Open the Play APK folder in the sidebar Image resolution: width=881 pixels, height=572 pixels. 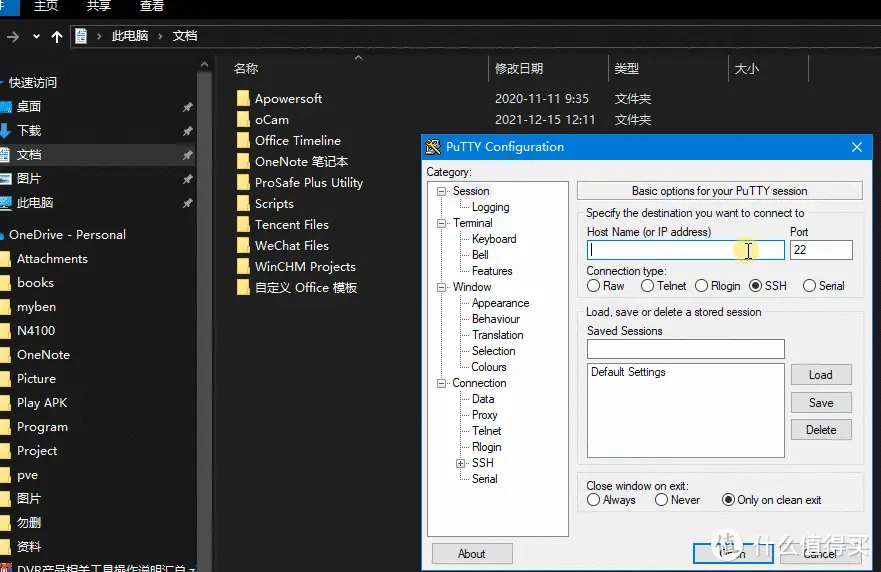(x=42, y=402)
